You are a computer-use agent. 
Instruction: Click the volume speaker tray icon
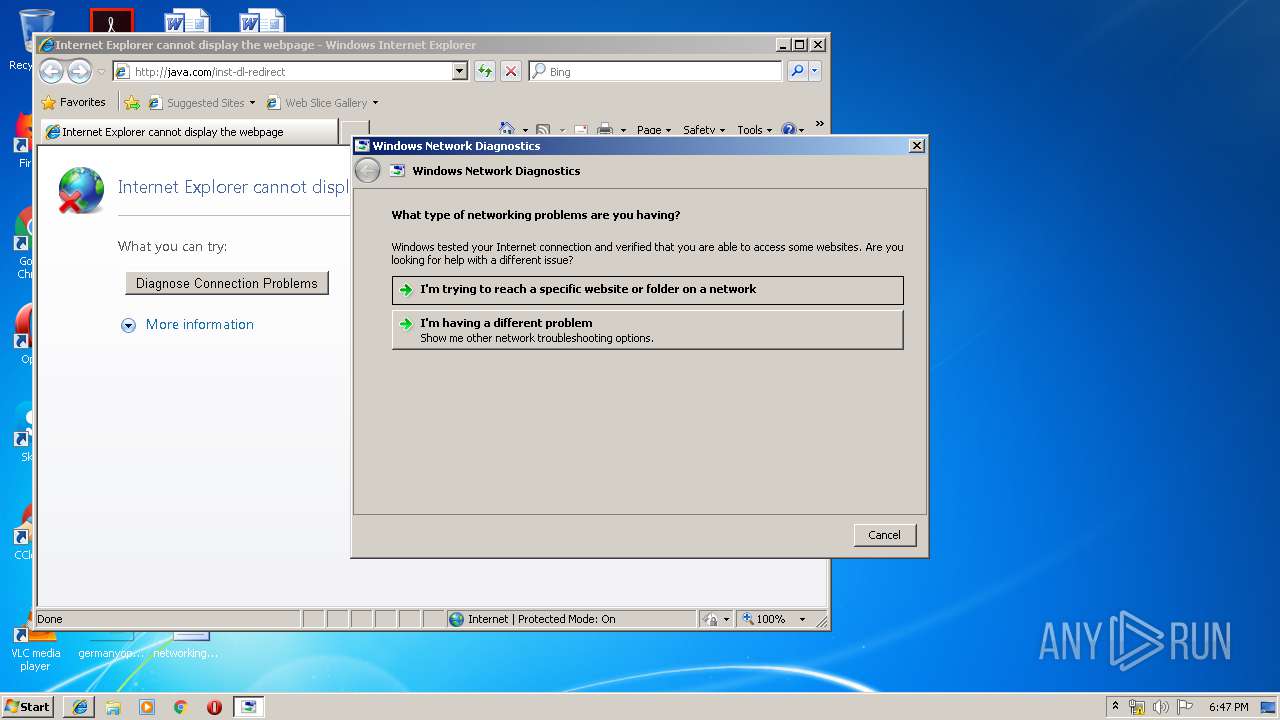1161,707
